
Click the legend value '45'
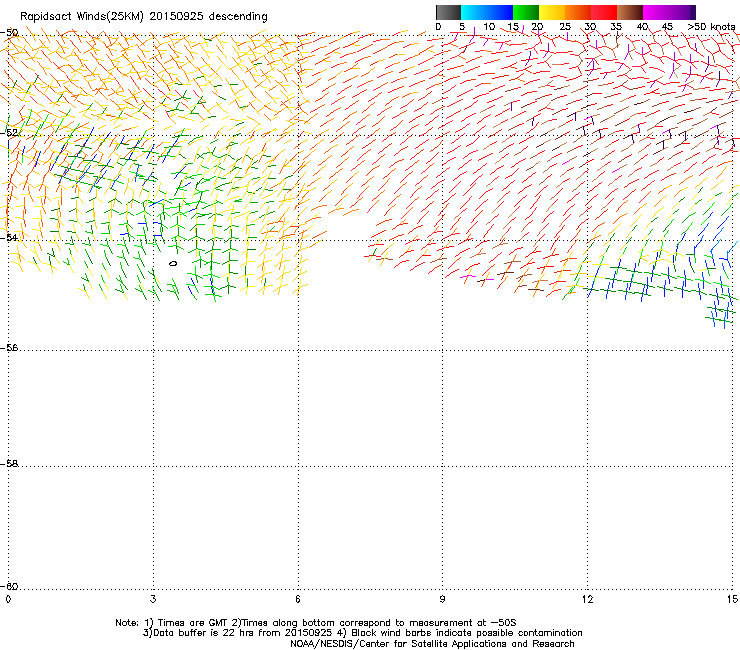coord(667,27)
